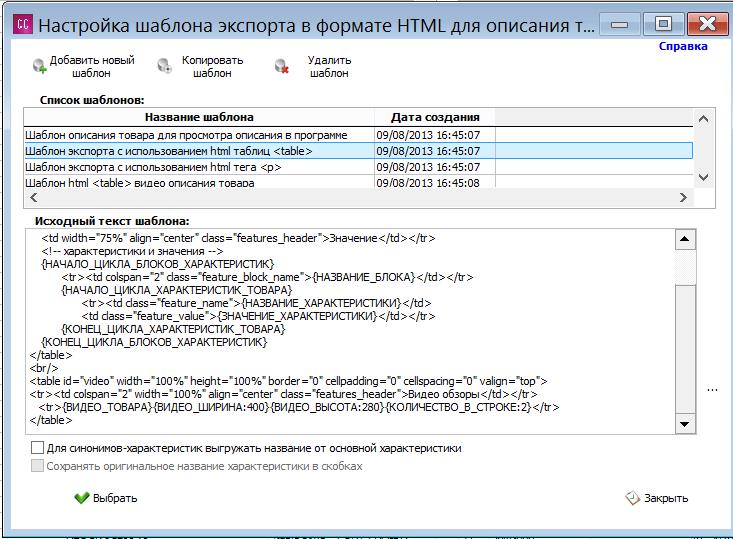Click the Копировать шаблон label

212,66
